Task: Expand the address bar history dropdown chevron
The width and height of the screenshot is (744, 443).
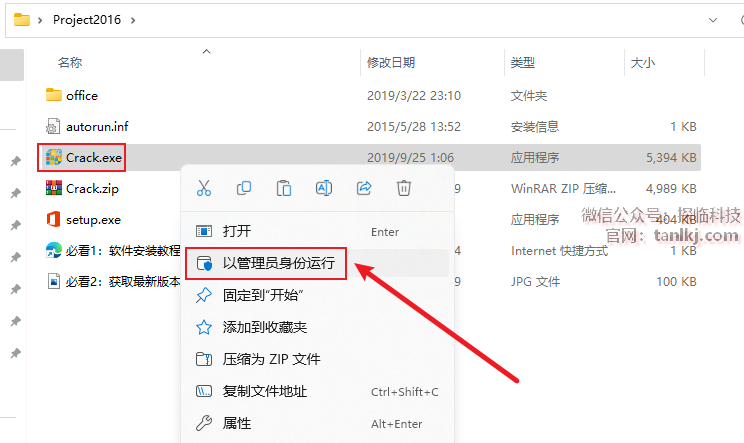Action: click(713, 20)
